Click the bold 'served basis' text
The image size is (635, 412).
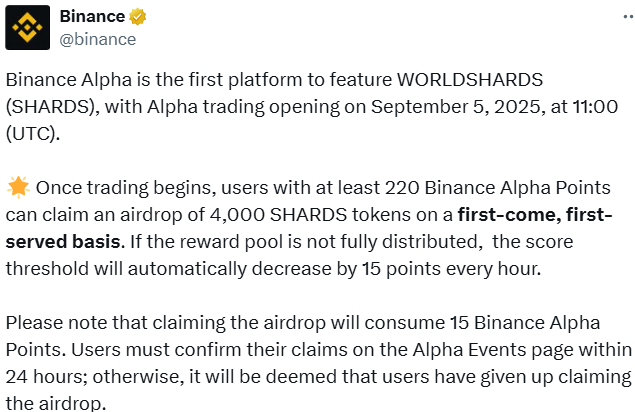[x=65, y=242]
